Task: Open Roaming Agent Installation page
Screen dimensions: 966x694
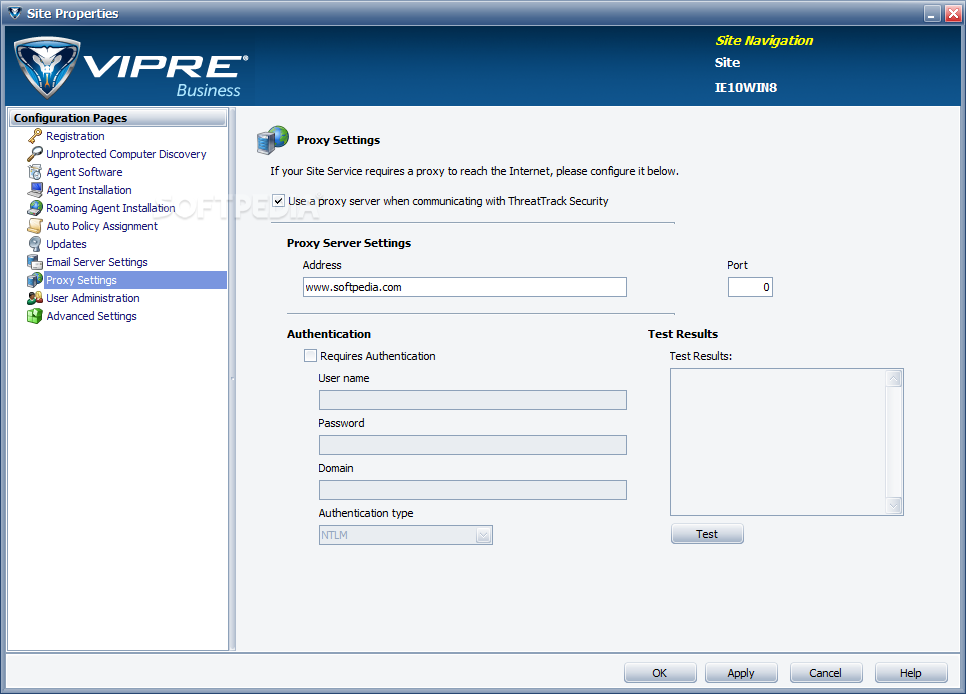Action: 111,208
